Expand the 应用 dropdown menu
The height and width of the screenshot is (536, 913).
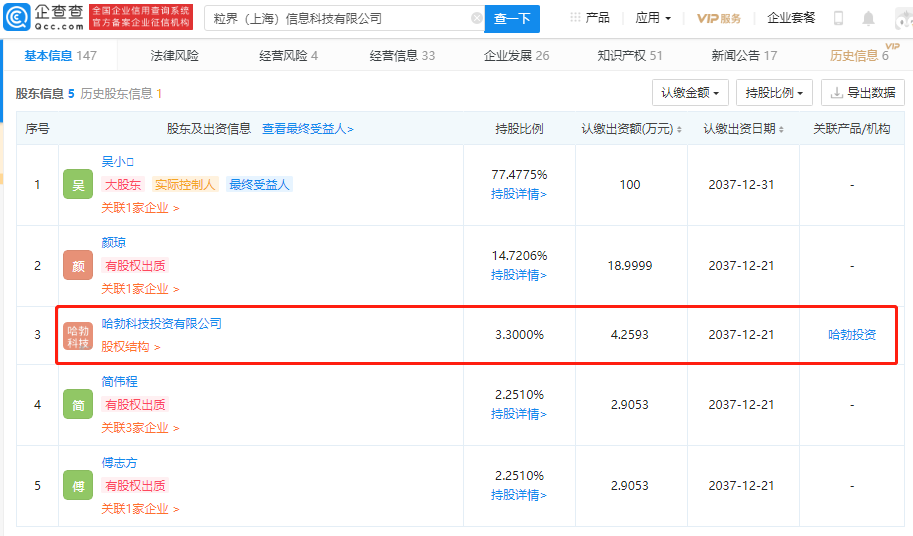point(653,18)
